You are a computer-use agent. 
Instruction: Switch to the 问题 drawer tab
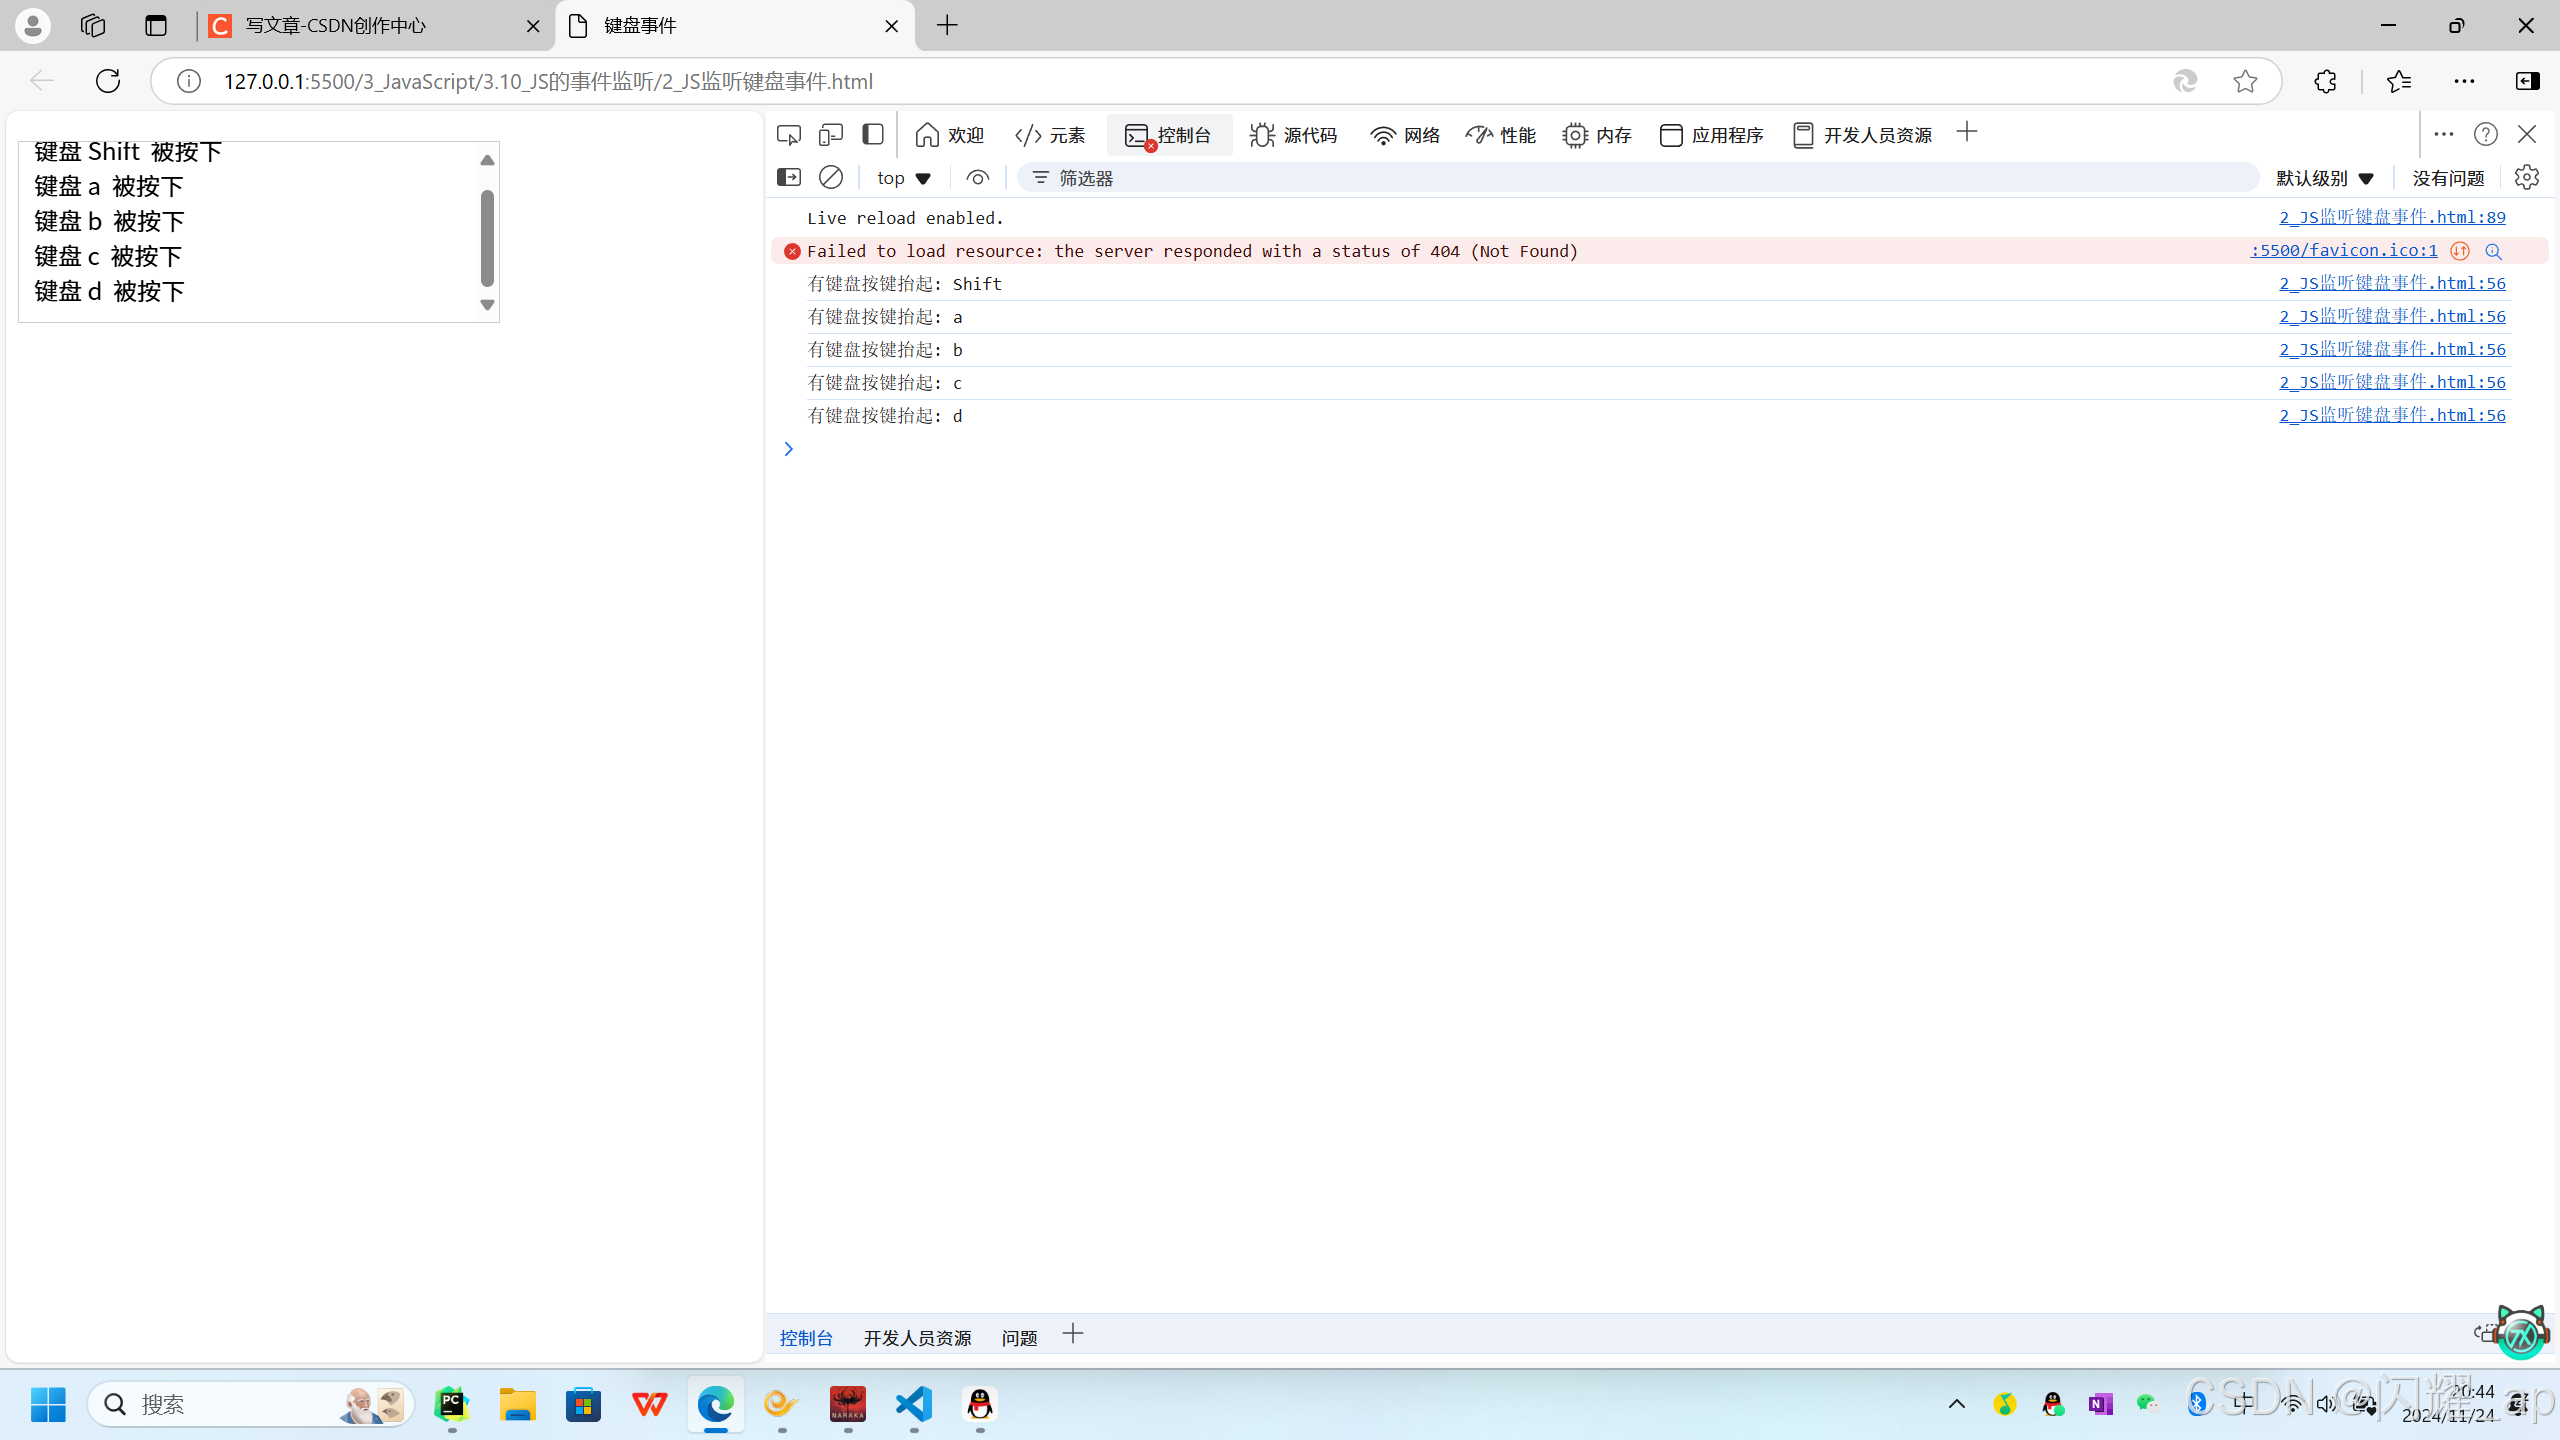(1018, 1337)
